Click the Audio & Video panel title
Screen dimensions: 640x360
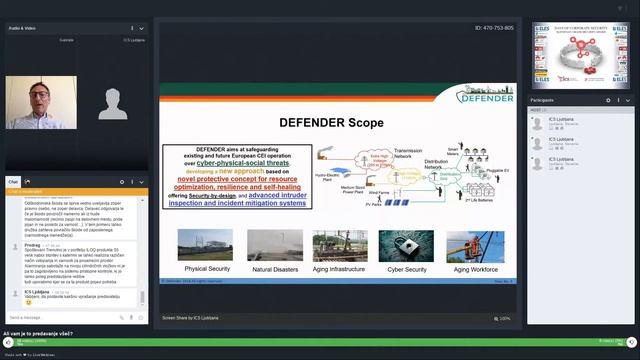tap(22, 29)
